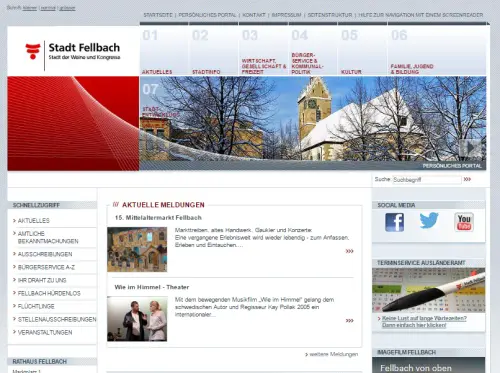Click the Aktuelle Meldungen heading
Image resolution: width=500 pixels, height=373 pixels.
click(163, 205)
